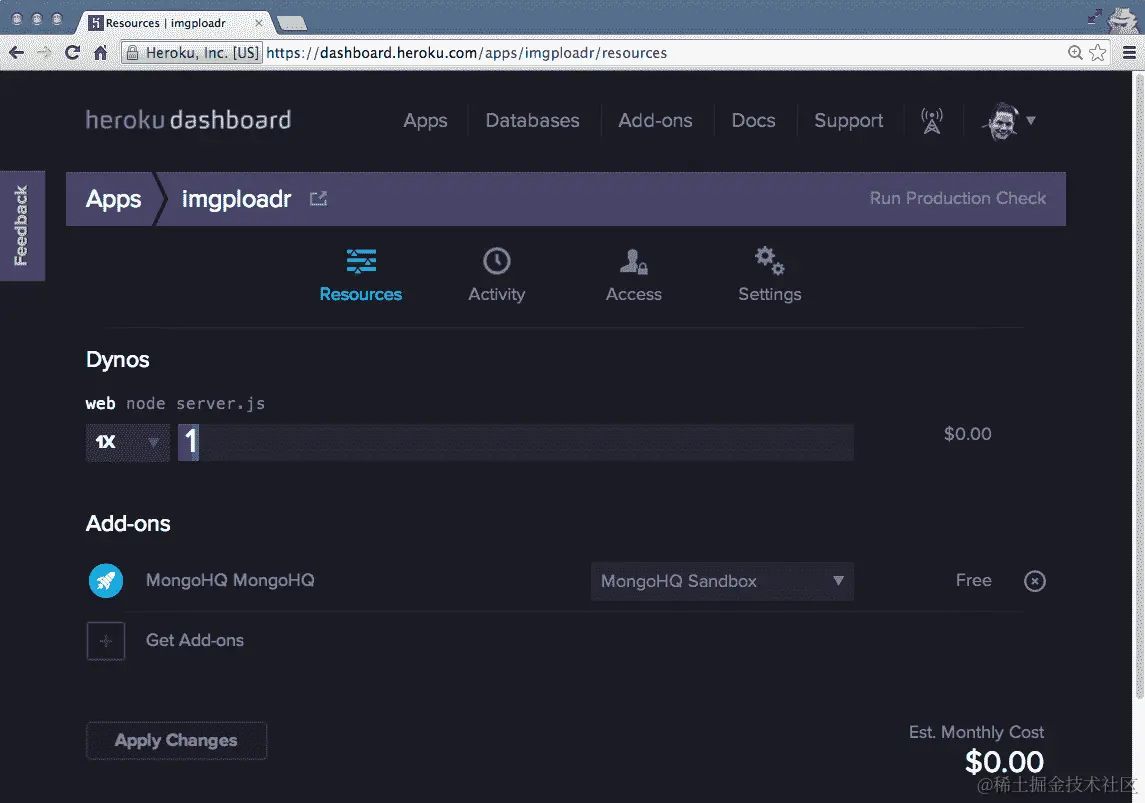Click the Apply Changes button

(176, 741)
